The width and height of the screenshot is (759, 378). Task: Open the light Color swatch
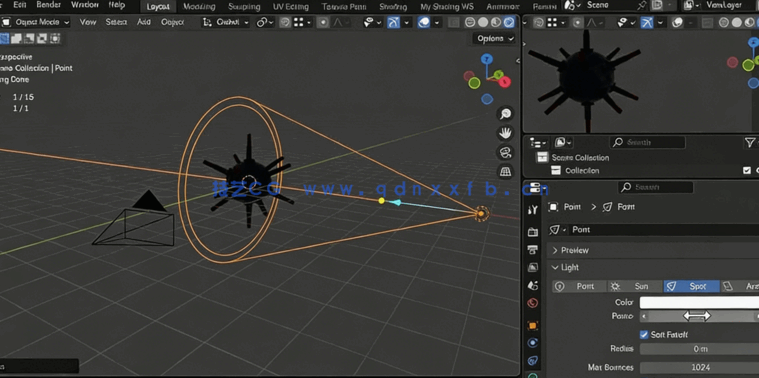pyautogui.click(x=699, y=302)
